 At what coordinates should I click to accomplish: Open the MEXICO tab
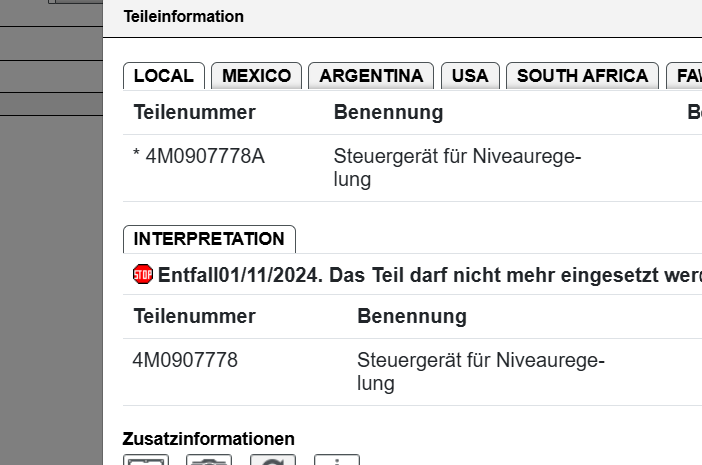pos(256,76)
